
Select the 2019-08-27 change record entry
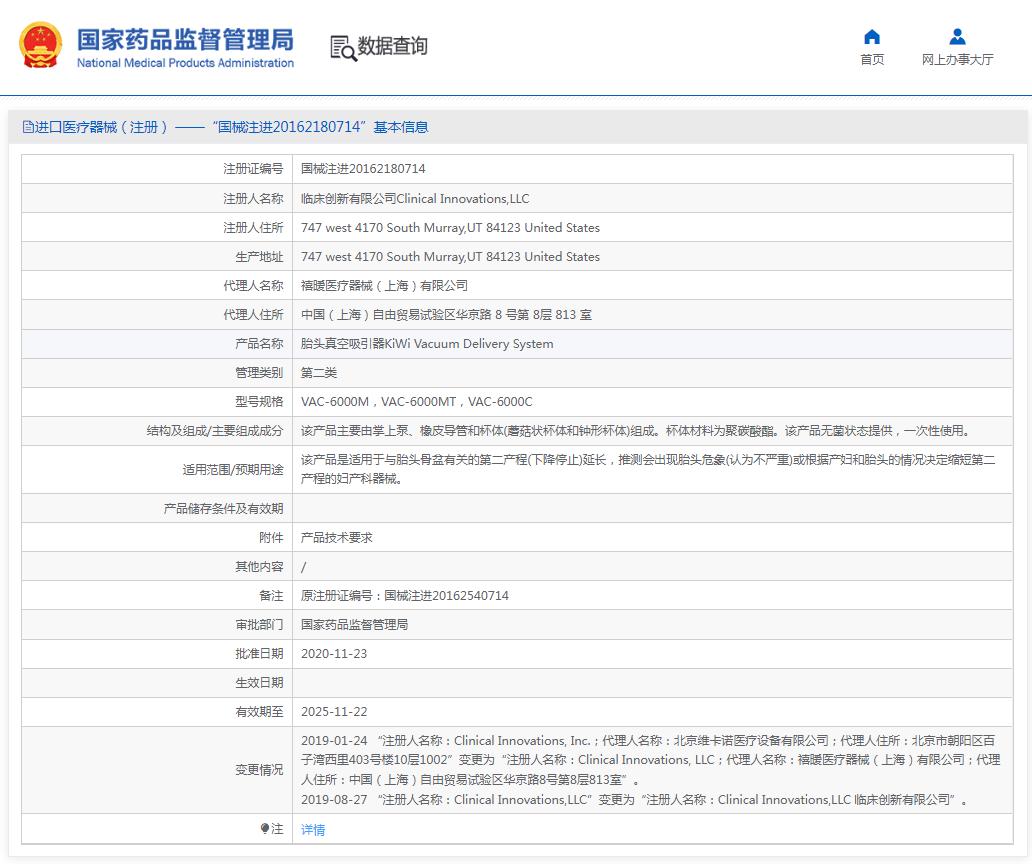(x=634, y=800)
